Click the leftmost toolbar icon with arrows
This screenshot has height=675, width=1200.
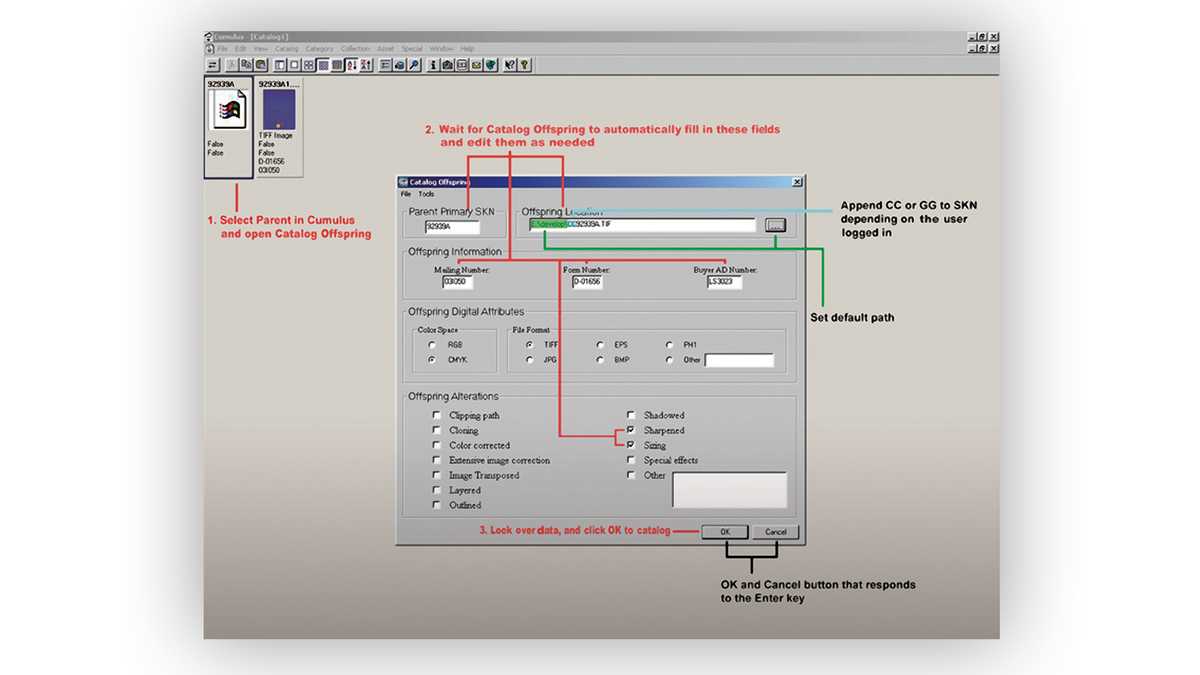pos(212,65)
